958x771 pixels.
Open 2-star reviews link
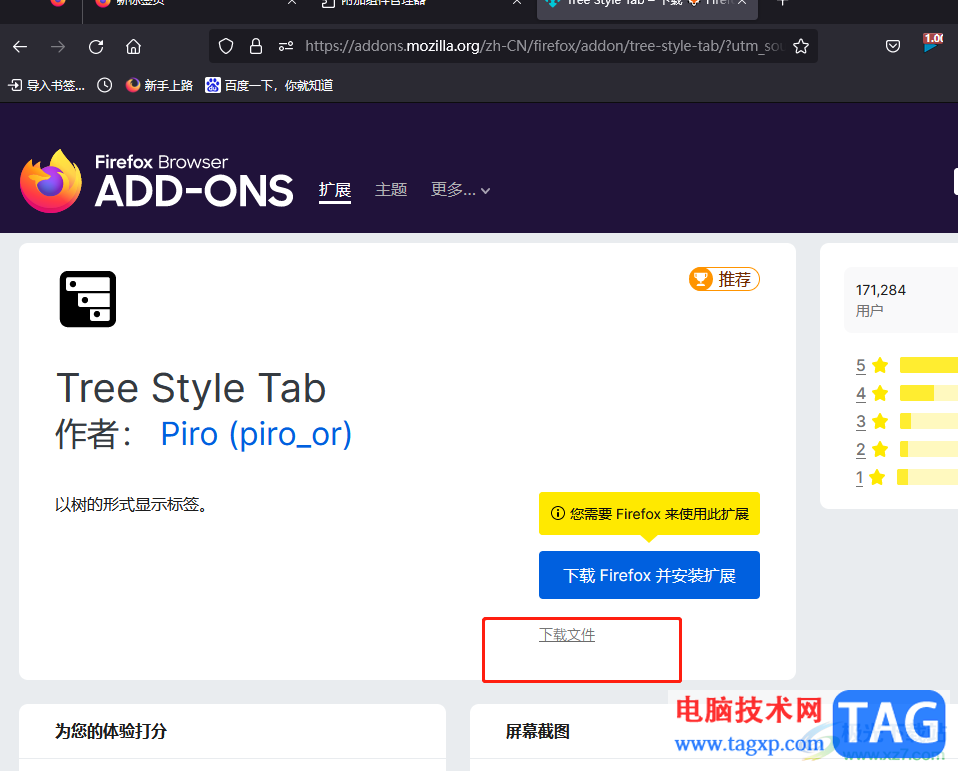(x=861, y=450)
